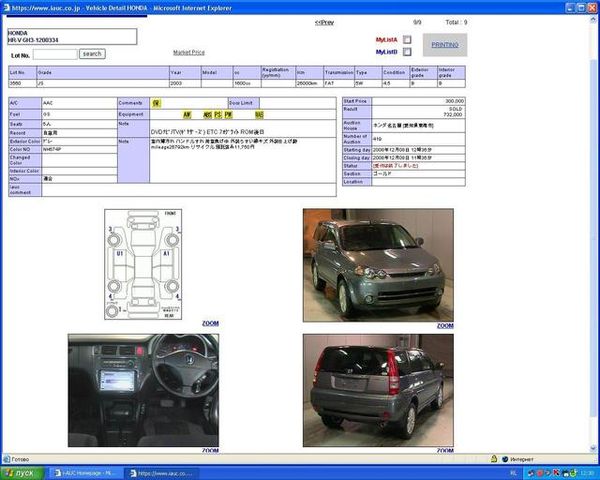Click the FAT transmission cell
The height and width of the screenshot is (480, 600).
[339, 83]
